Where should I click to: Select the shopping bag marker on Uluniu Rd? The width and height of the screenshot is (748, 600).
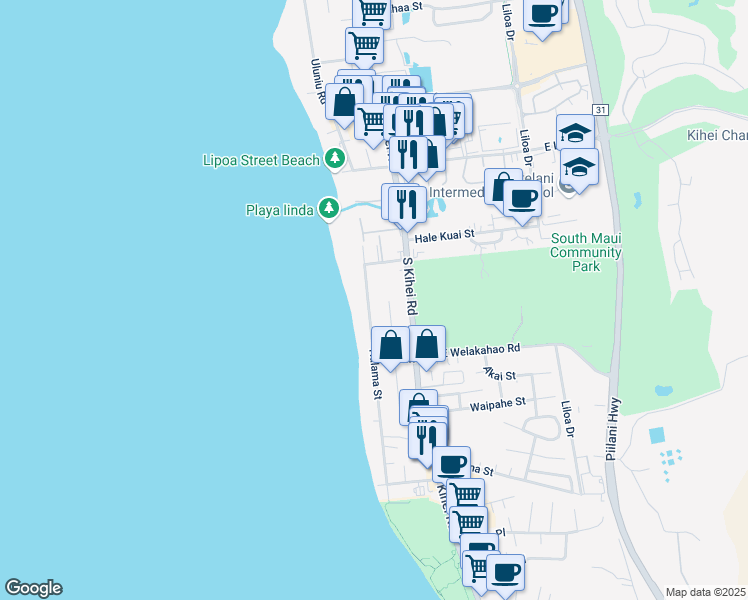pyautogui.click(x=344, y=103)
